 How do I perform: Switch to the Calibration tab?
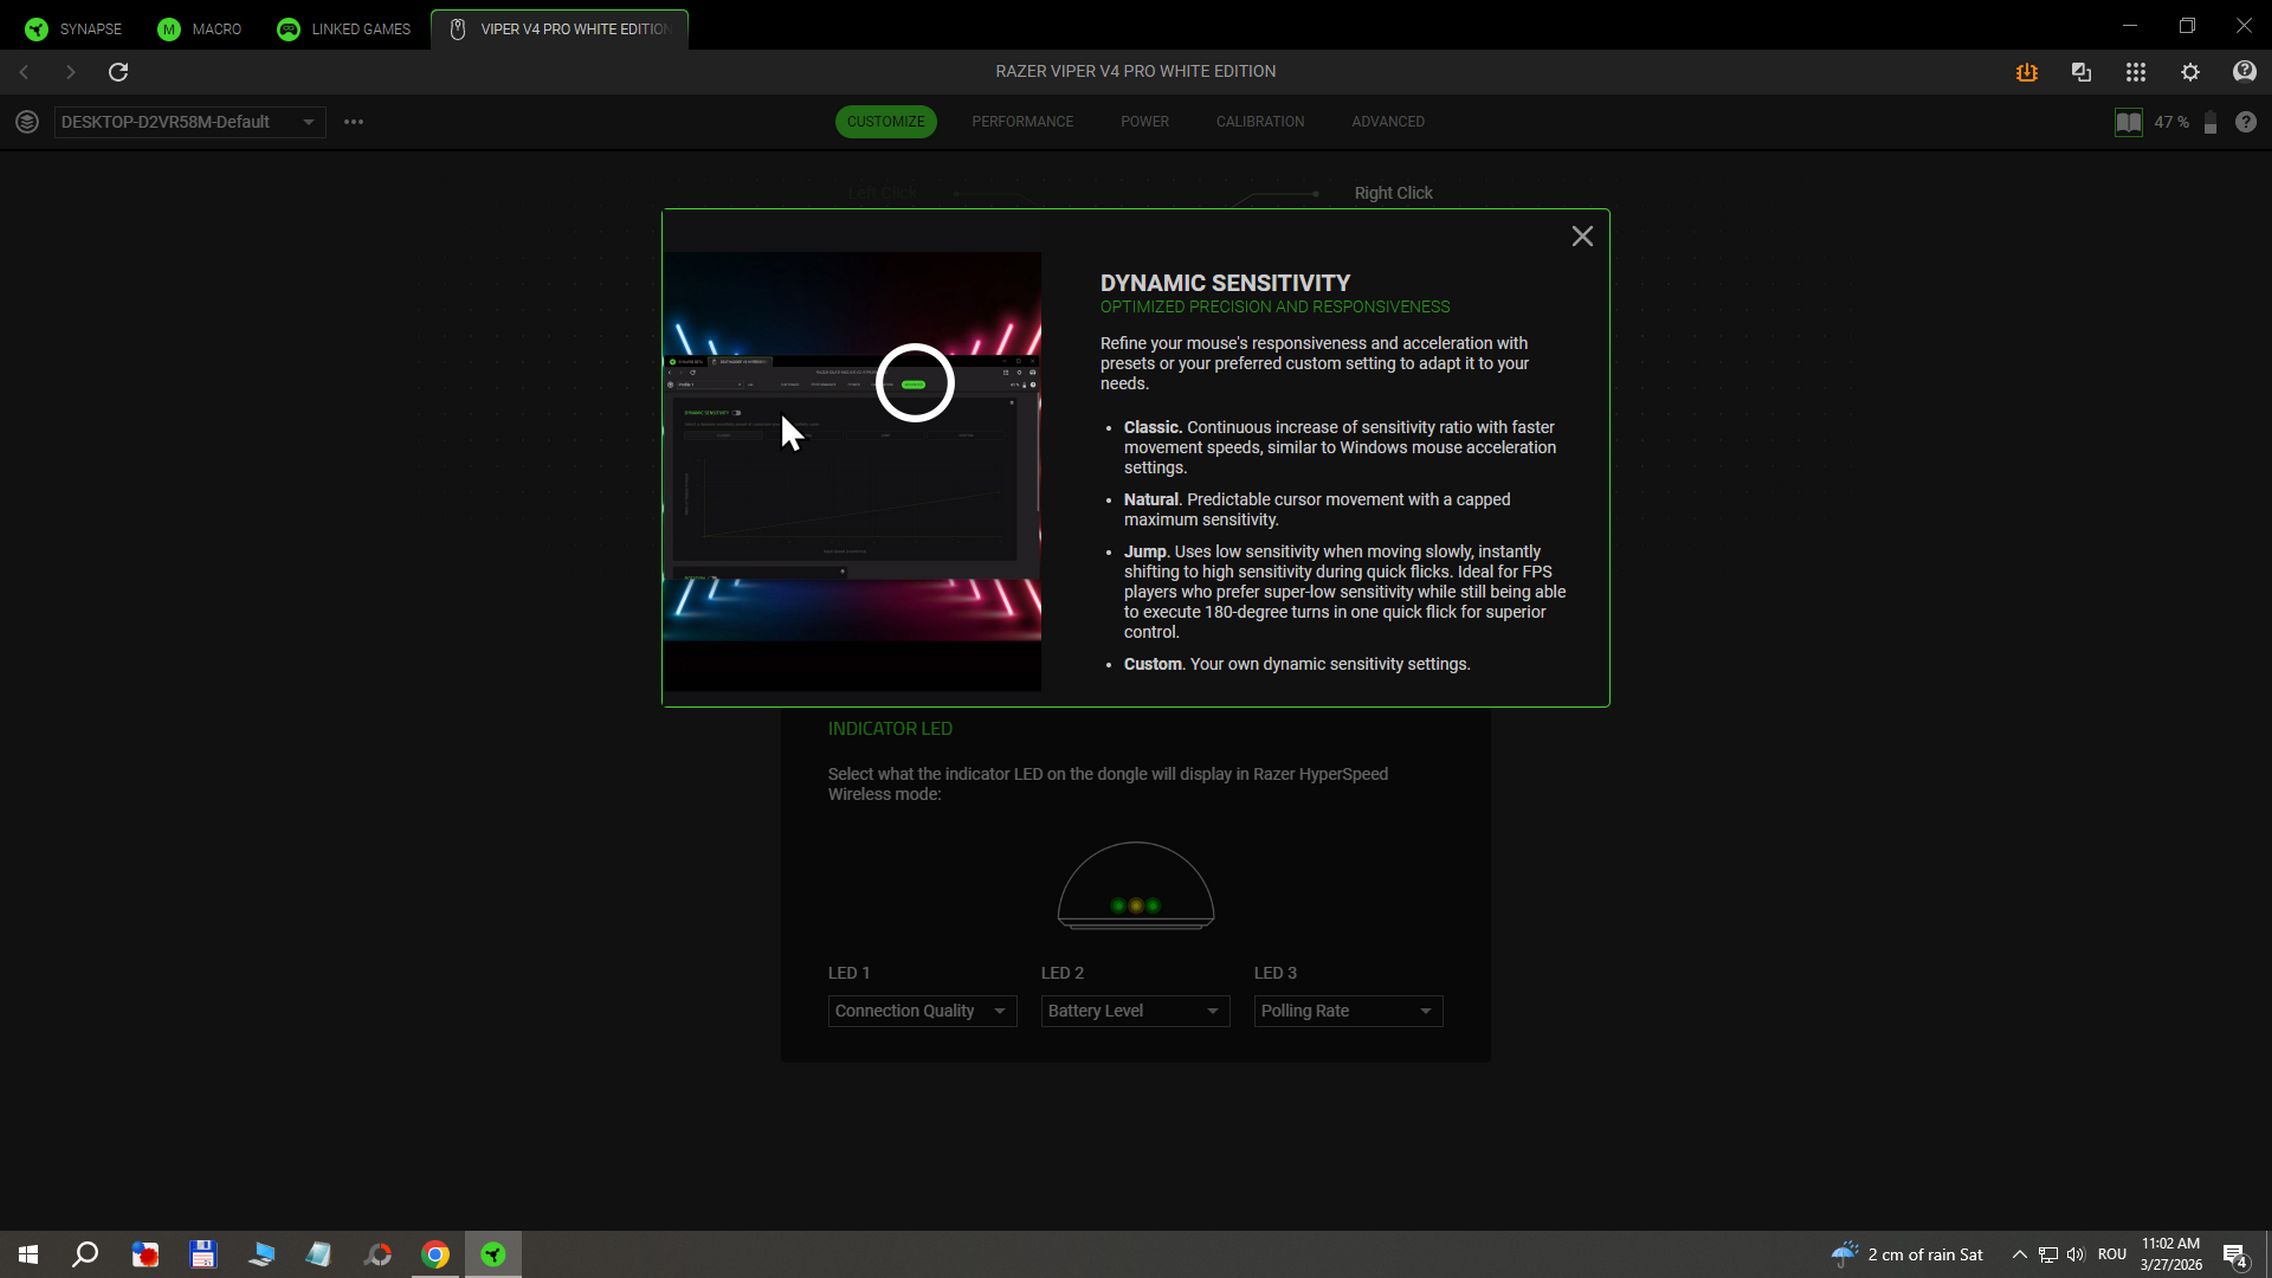(1259, 122)
